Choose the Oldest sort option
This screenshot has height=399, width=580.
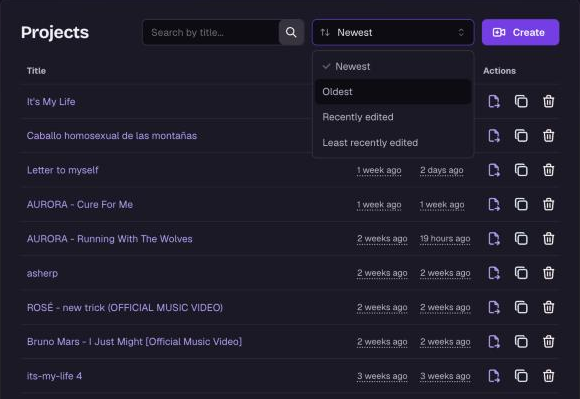tap(393, 92)
